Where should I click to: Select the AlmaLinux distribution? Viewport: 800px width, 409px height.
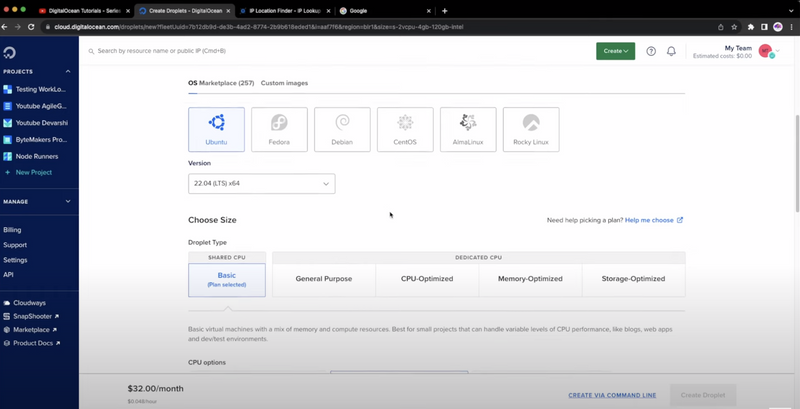tap(468, 130)
